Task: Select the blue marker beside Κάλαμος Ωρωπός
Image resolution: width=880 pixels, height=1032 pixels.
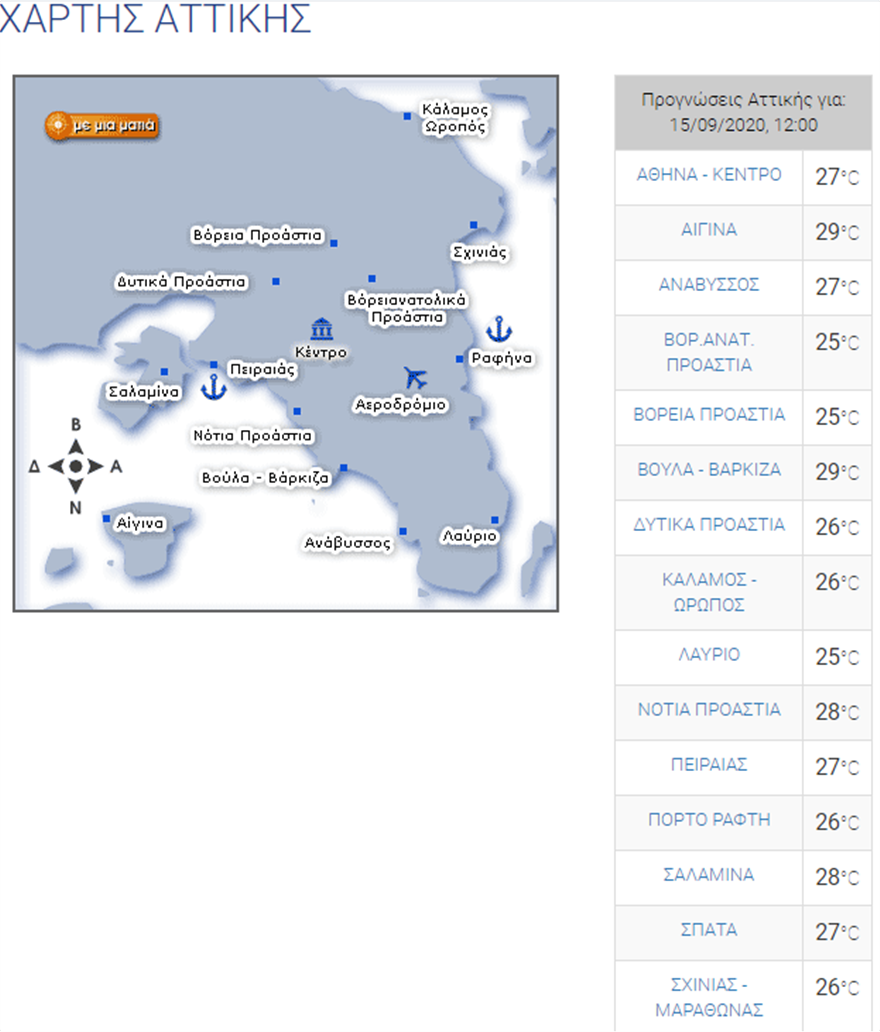Action: (407, 117)
